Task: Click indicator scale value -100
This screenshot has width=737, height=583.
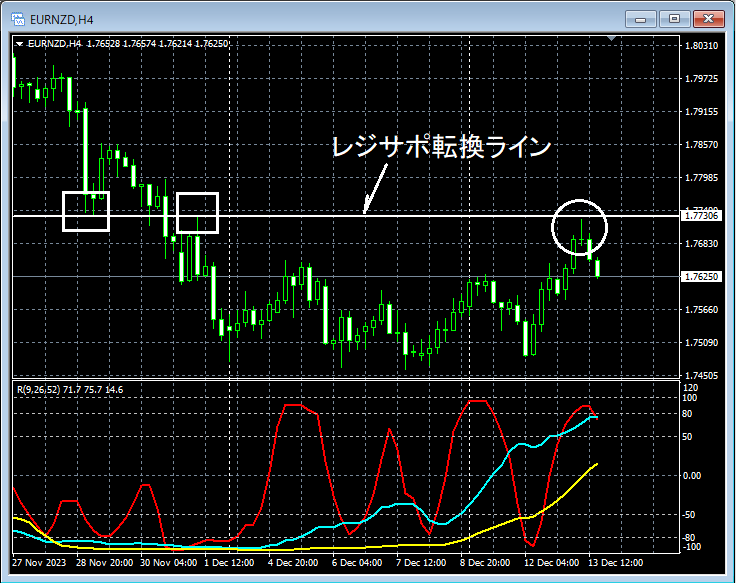Action: [x=691, y=547]
